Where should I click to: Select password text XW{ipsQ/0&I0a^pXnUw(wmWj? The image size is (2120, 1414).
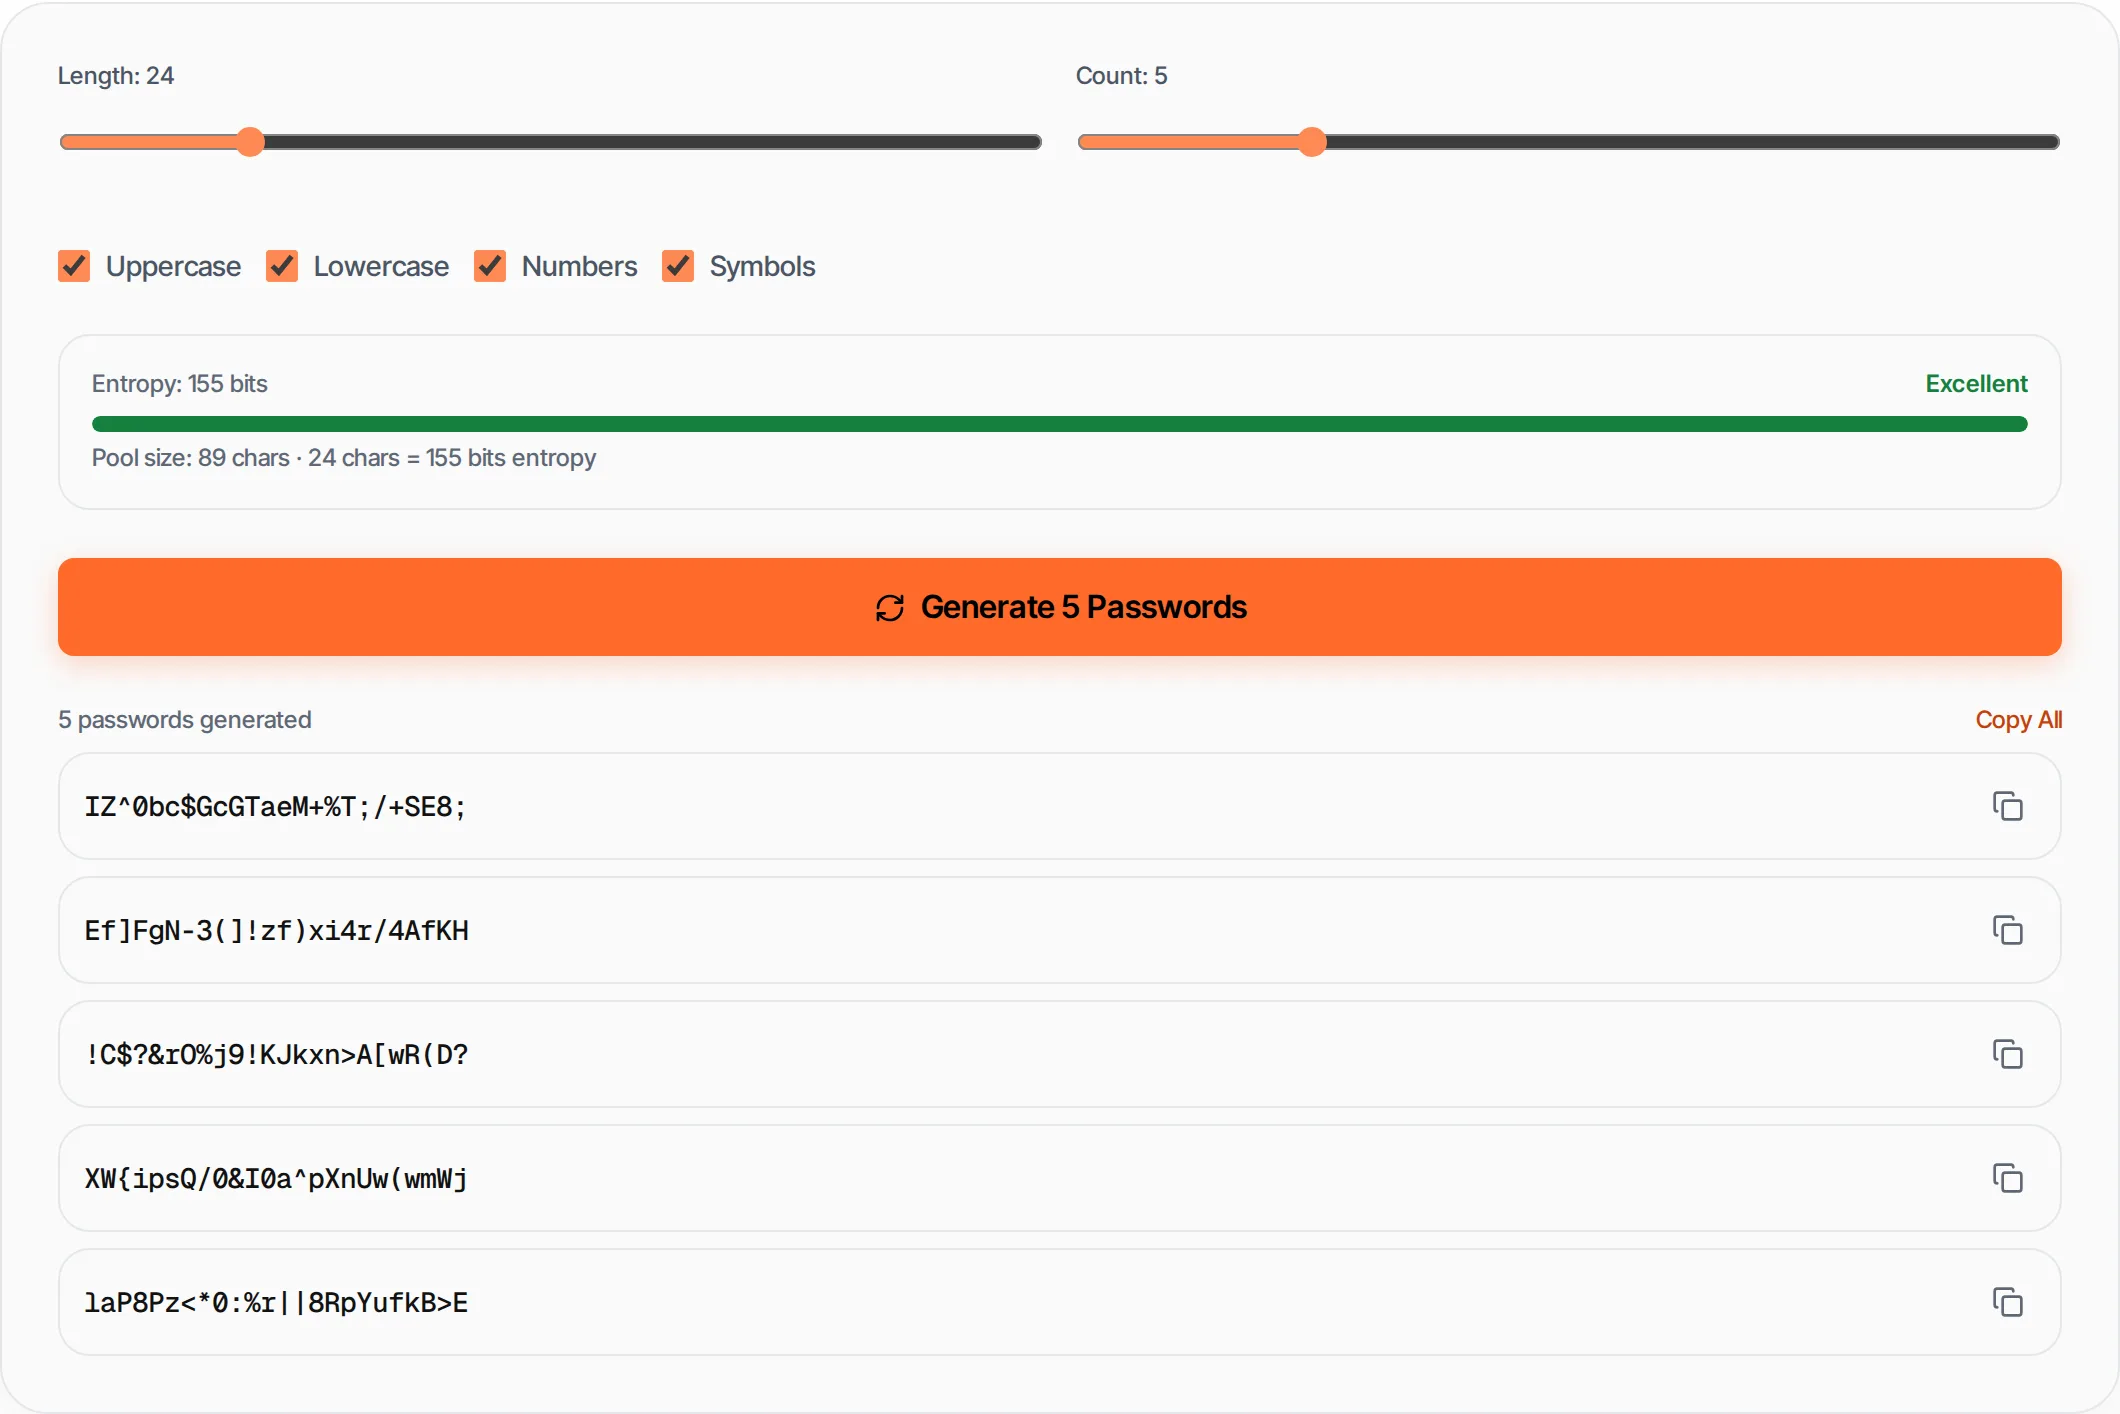tap(276, 1179)
